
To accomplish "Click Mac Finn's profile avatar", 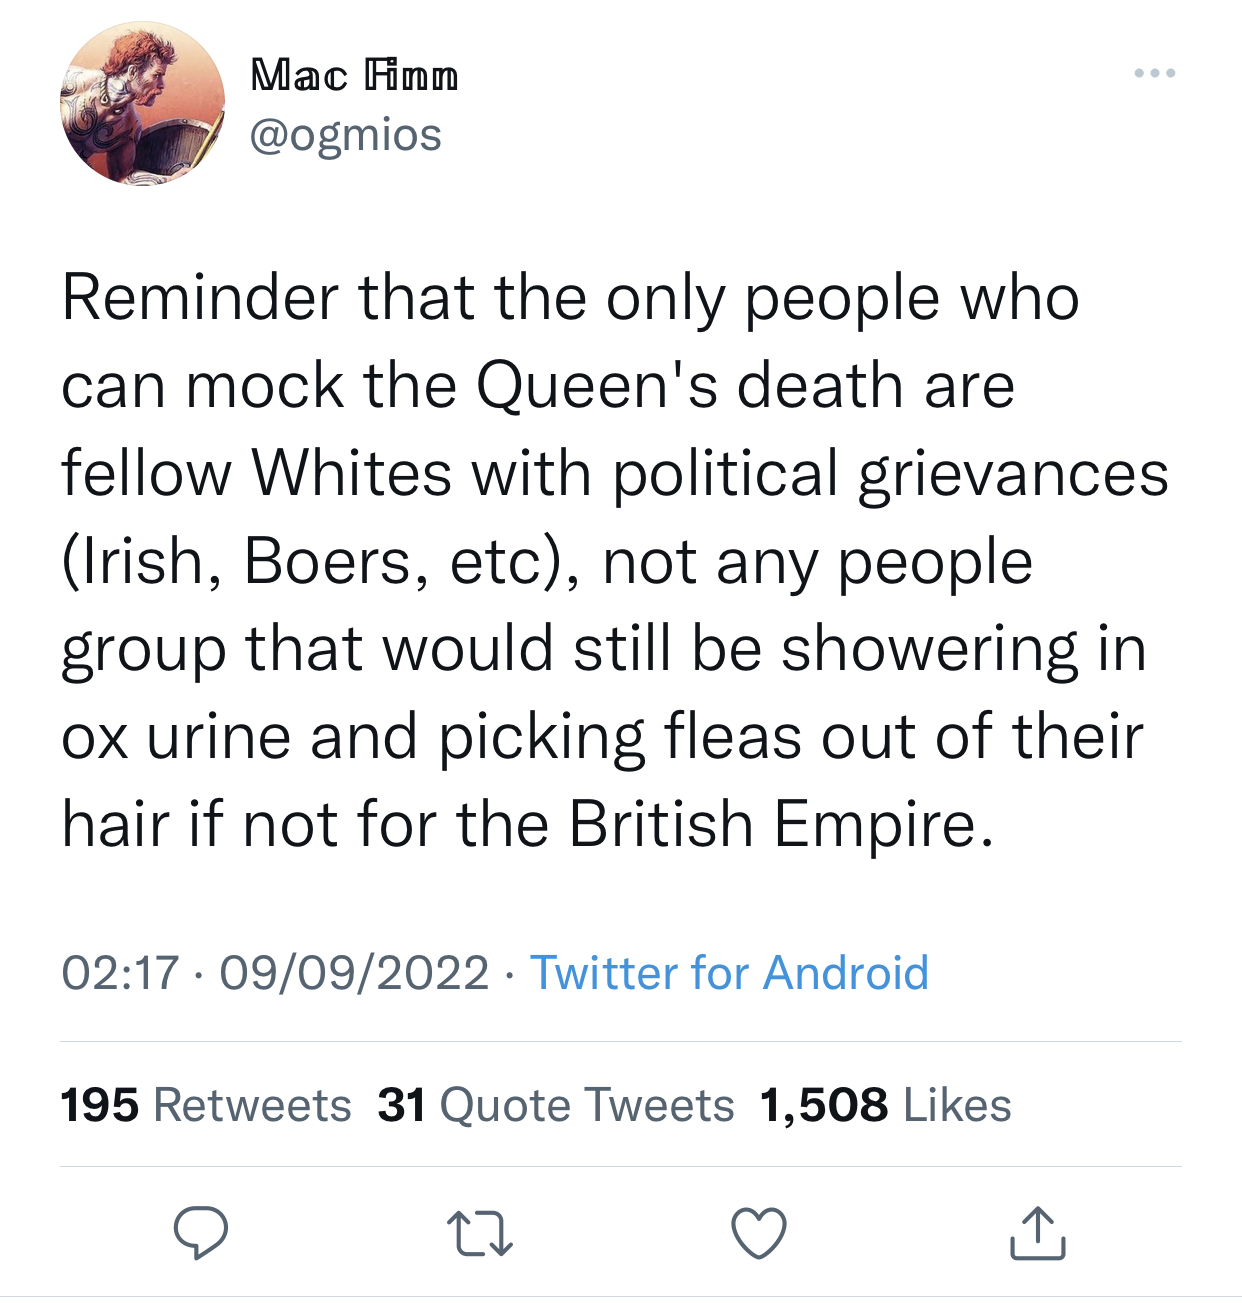I will point(143,104).
